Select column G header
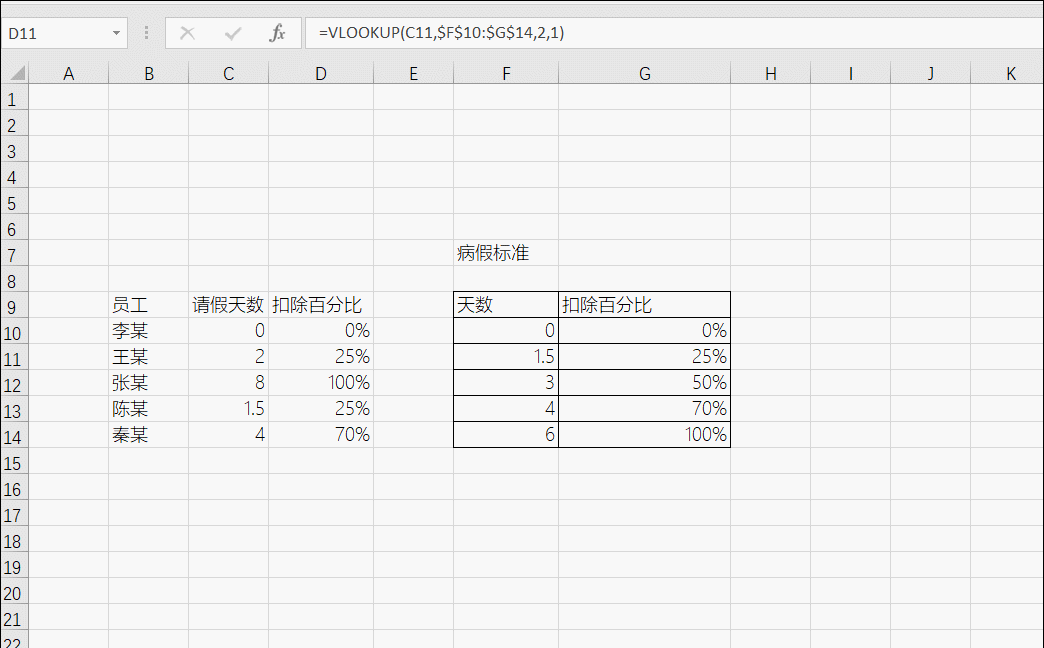 point(645,73)
